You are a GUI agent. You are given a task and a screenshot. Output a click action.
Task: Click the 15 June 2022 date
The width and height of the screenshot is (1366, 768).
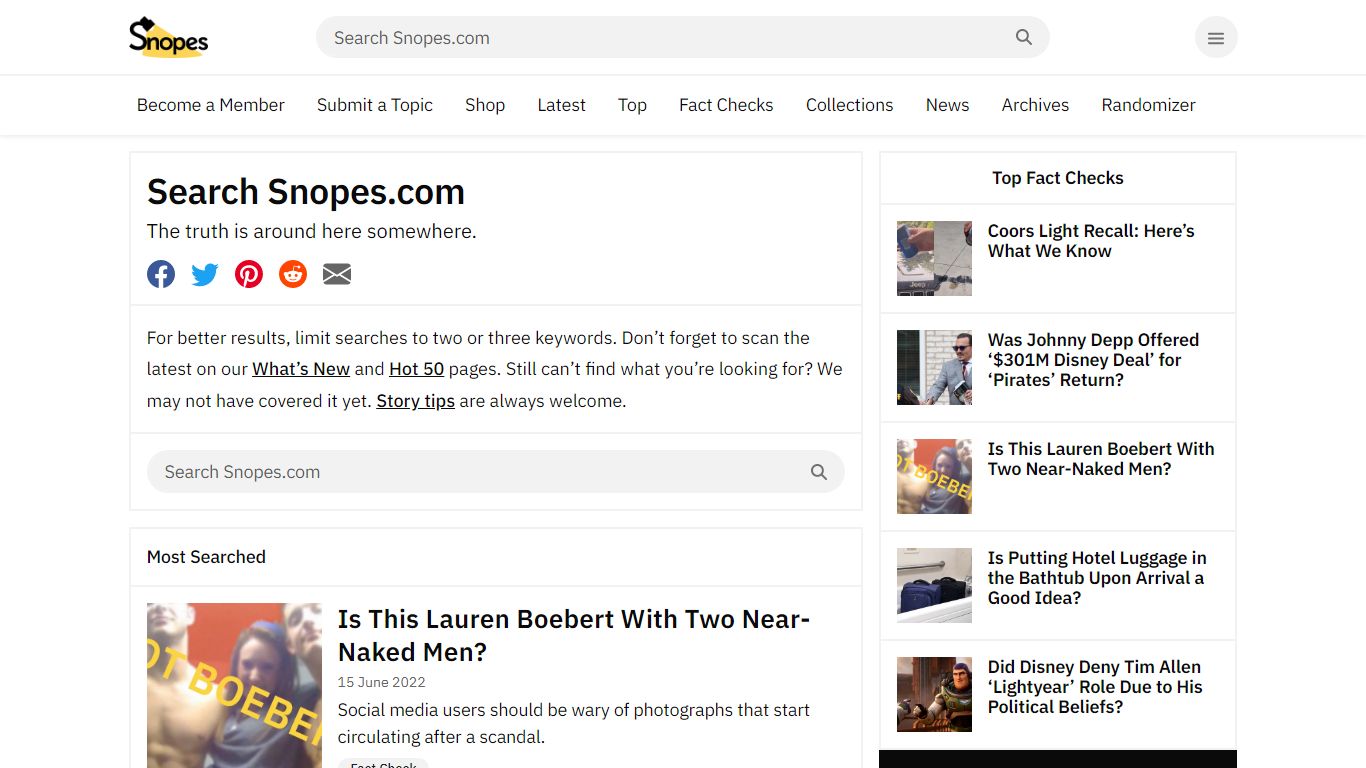[x=381, y=682]
